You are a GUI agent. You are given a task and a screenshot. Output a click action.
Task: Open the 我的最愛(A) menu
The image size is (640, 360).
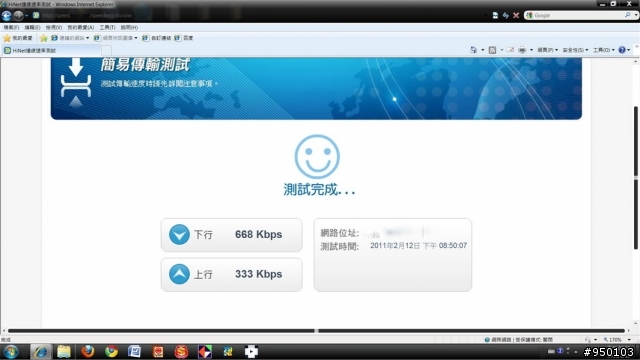[x=80, y=27]
